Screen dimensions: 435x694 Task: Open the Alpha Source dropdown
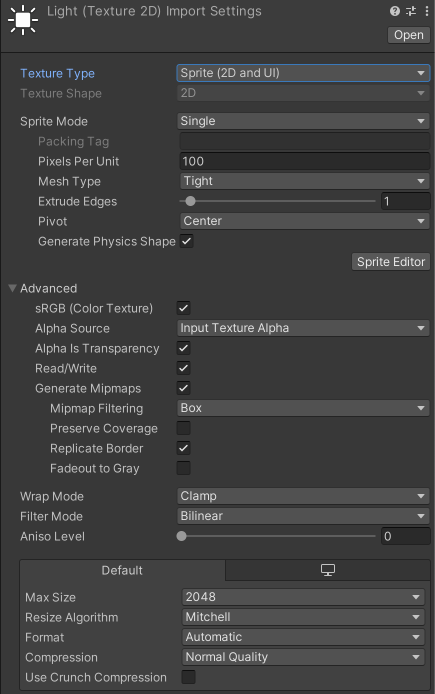[303, 328]
